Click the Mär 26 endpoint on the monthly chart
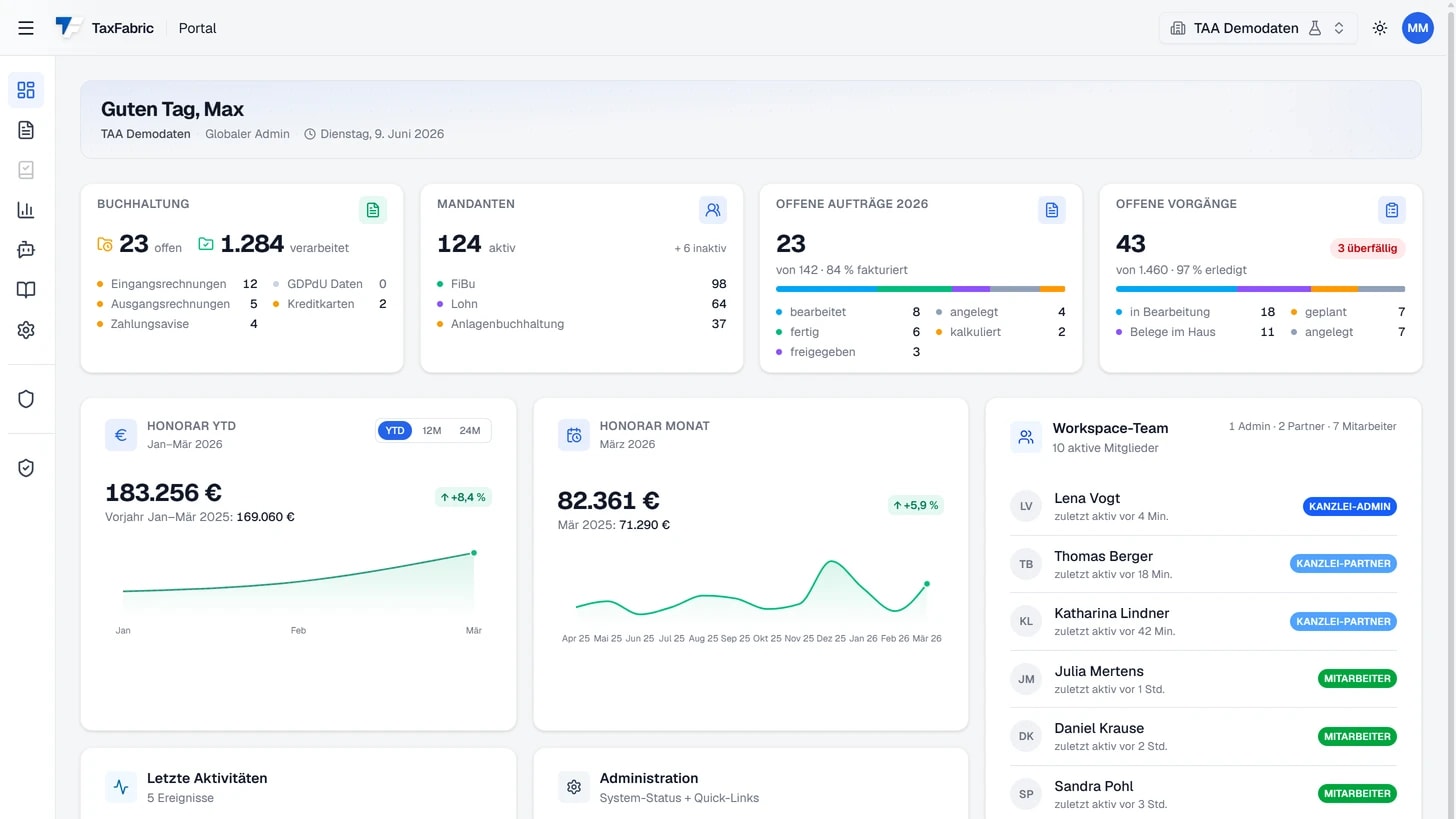The height and width of the screenshot is (819, 1456). click(x=927, y=583)
